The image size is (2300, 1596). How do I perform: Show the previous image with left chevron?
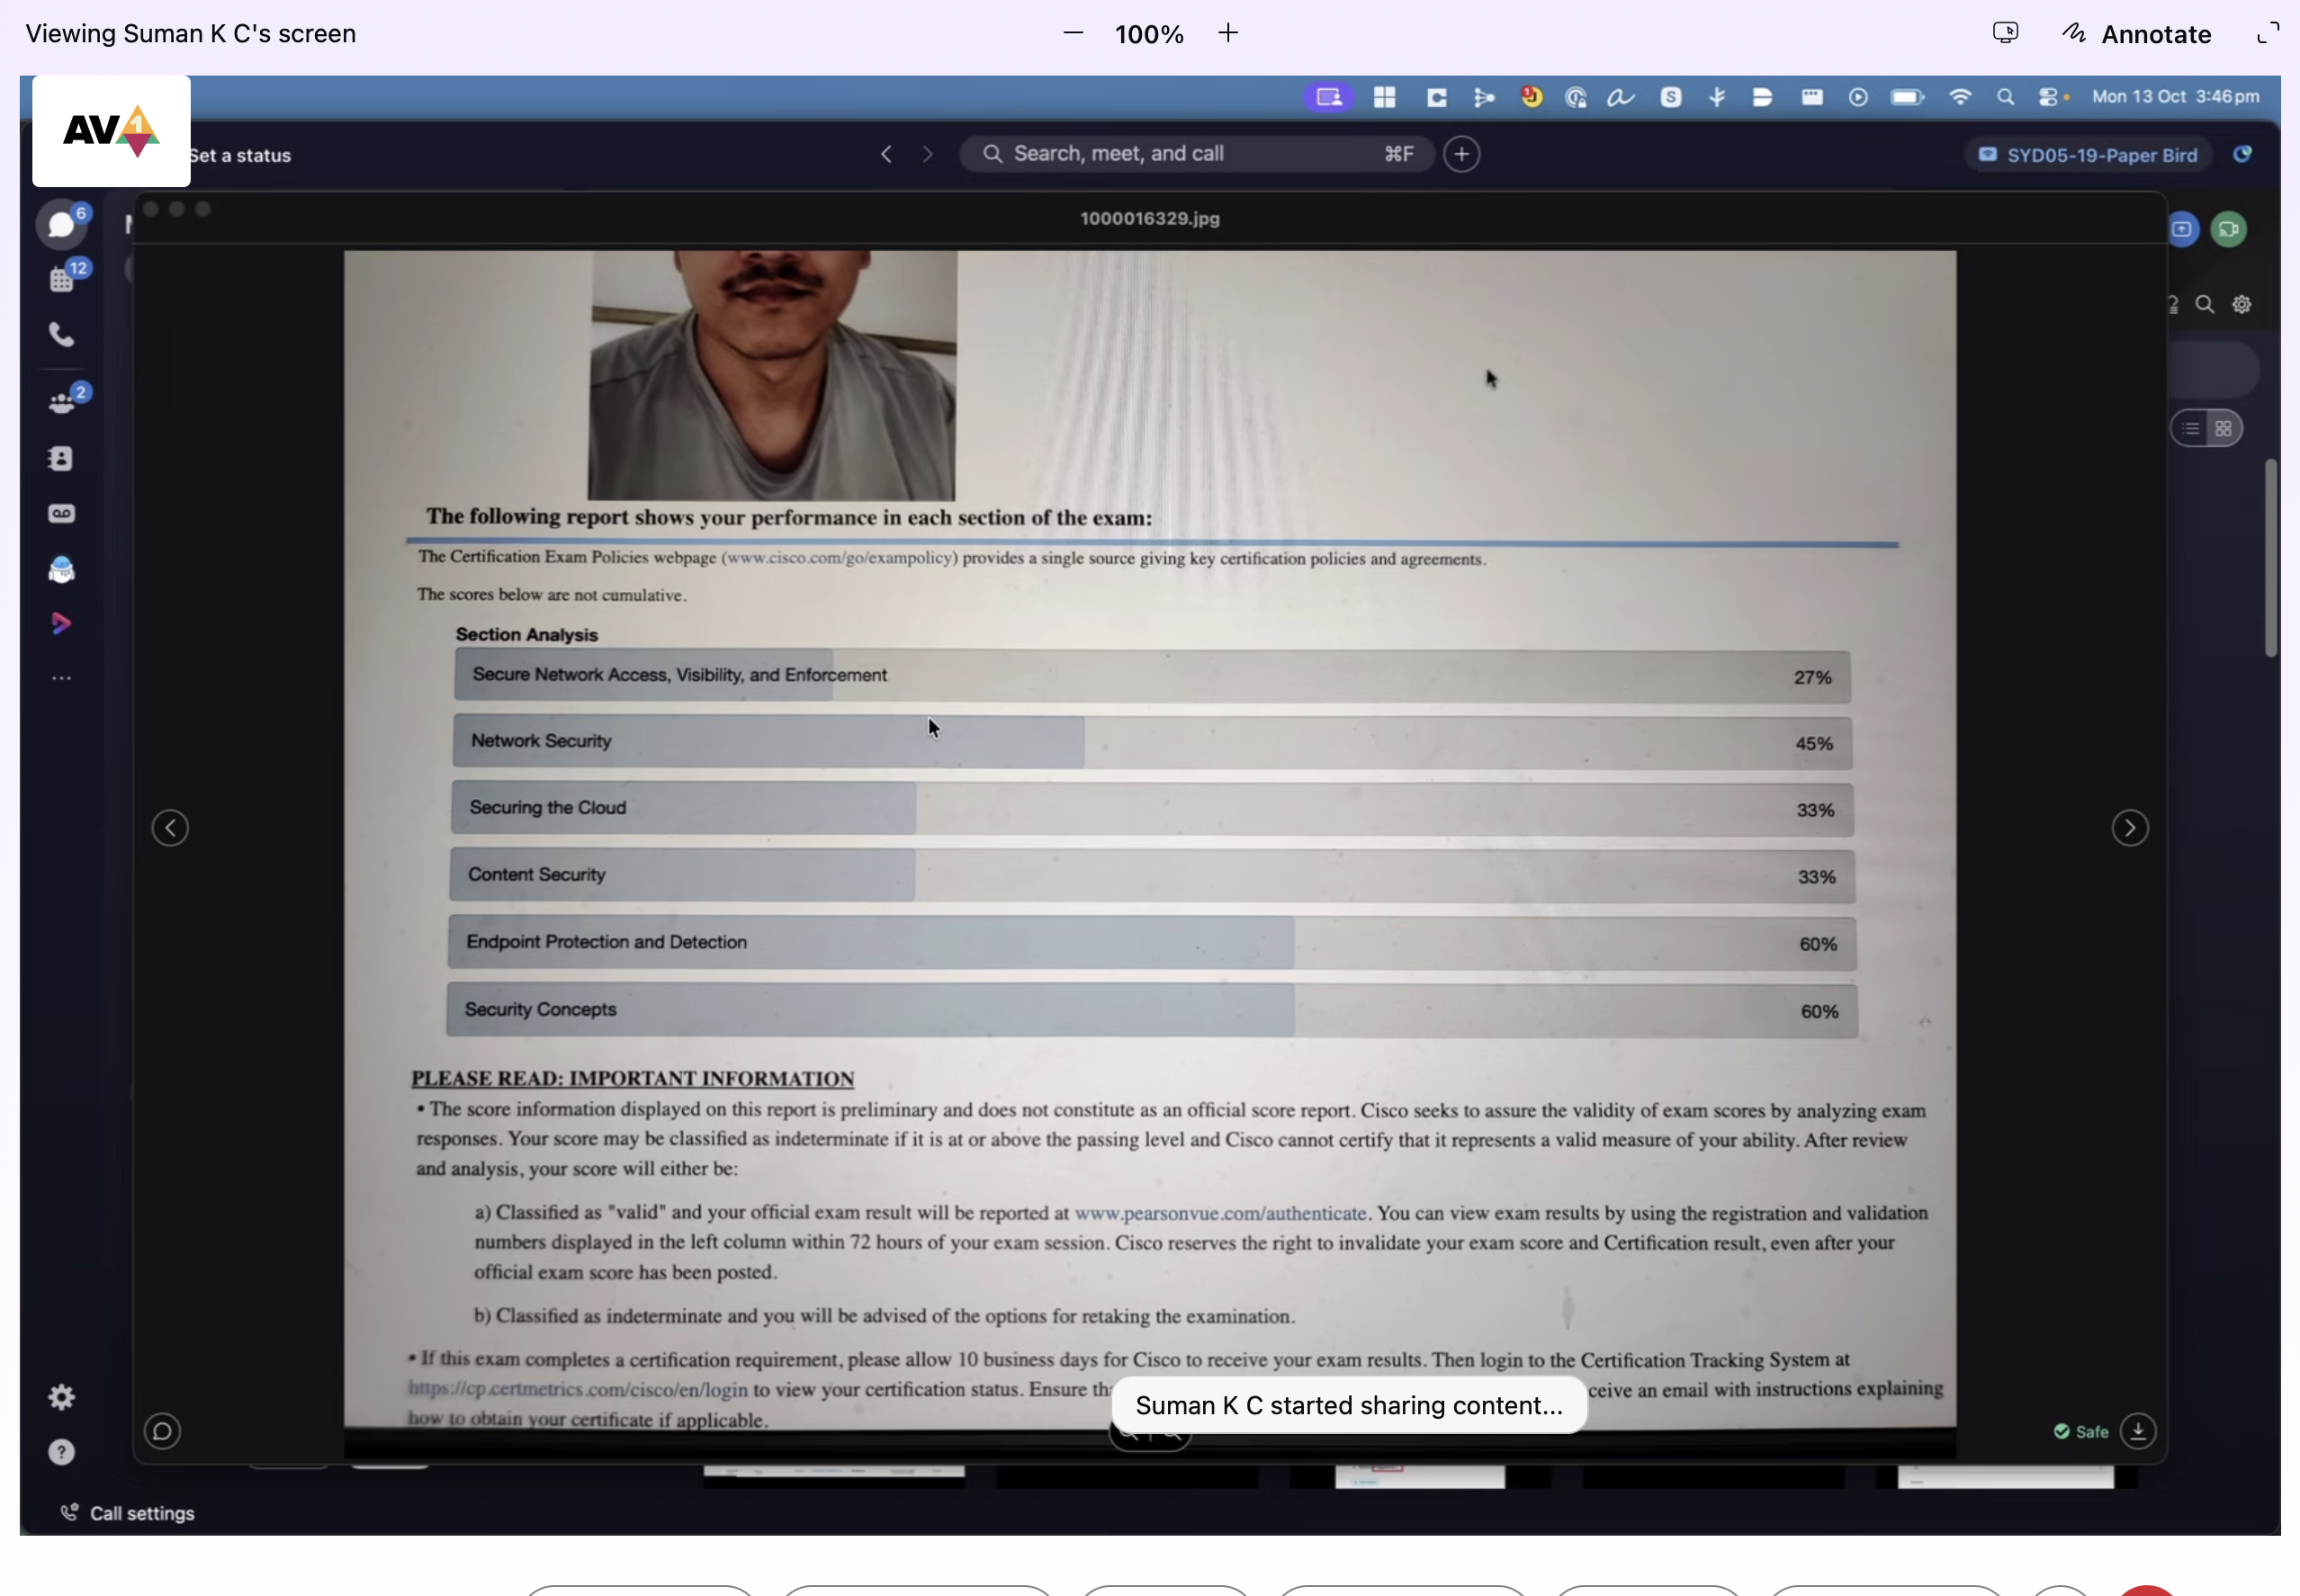pyautogui.click(x=170, y=828)
